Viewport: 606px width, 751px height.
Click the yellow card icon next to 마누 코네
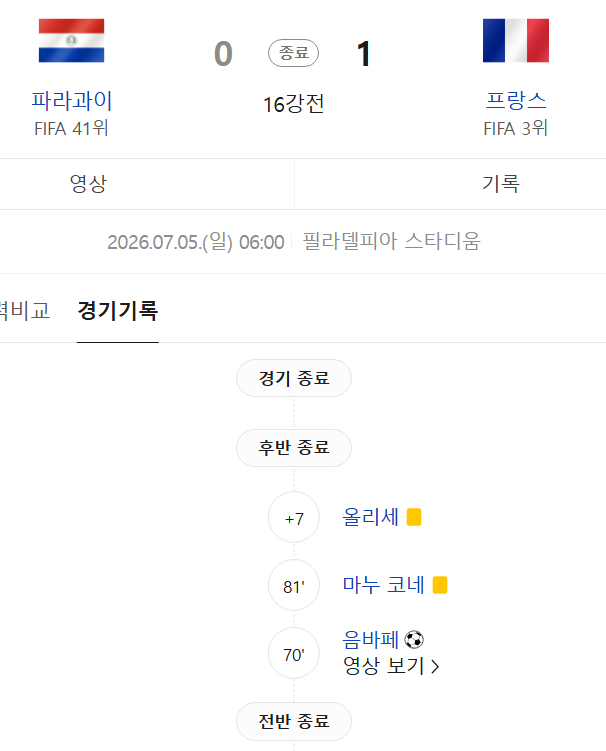pos(440,585)
